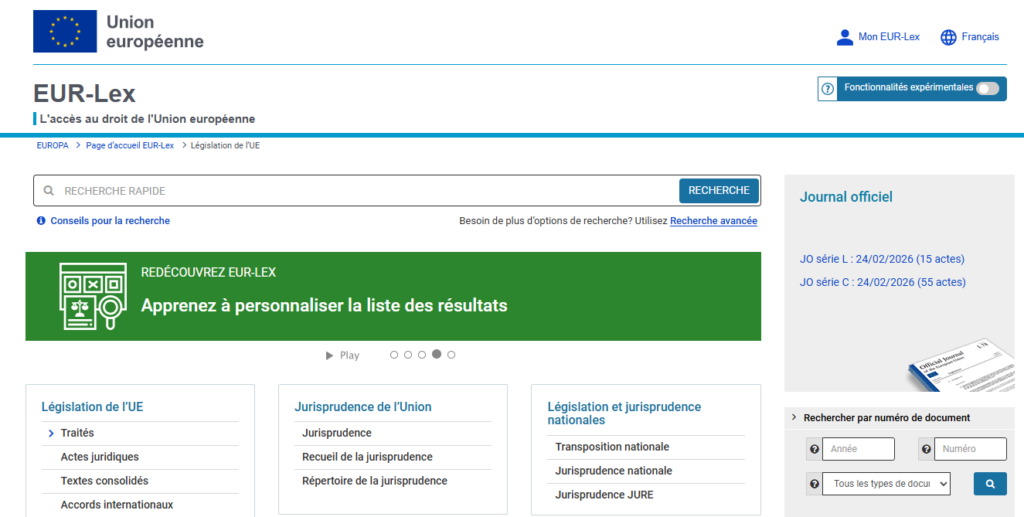The width and height of the screenshot is (1024, 517).
Task: Expand the Traités item chevron
Action: [51, 434]
